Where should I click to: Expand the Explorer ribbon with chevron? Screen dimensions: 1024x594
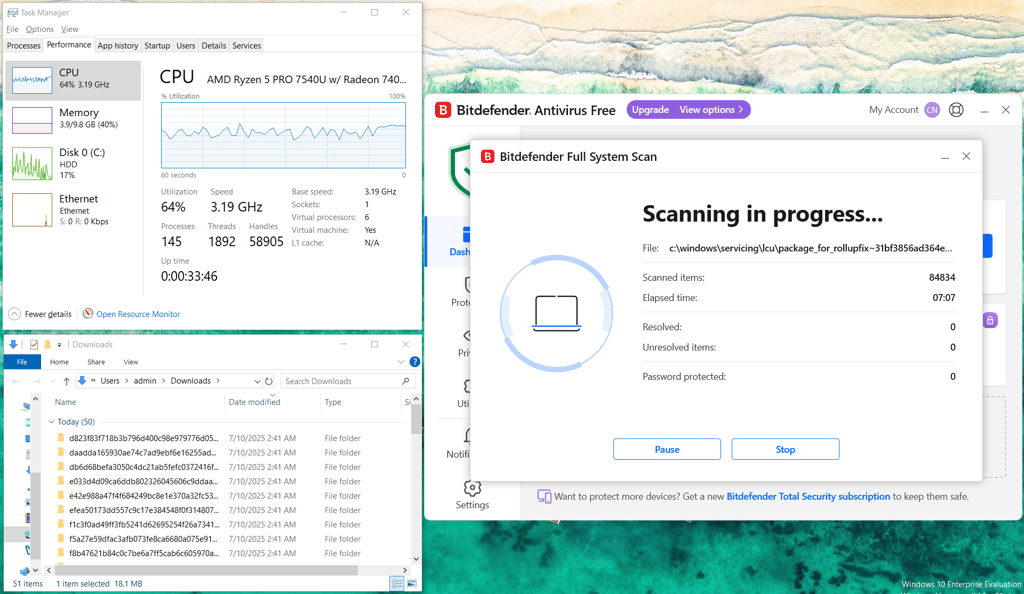401,362
